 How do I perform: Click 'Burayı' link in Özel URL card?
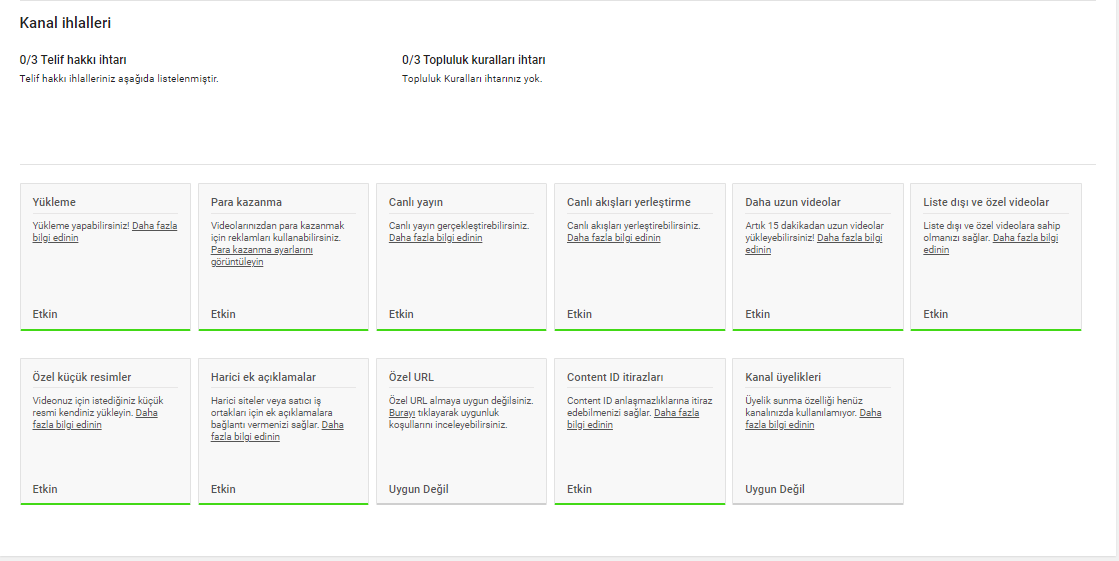(402, 412)
